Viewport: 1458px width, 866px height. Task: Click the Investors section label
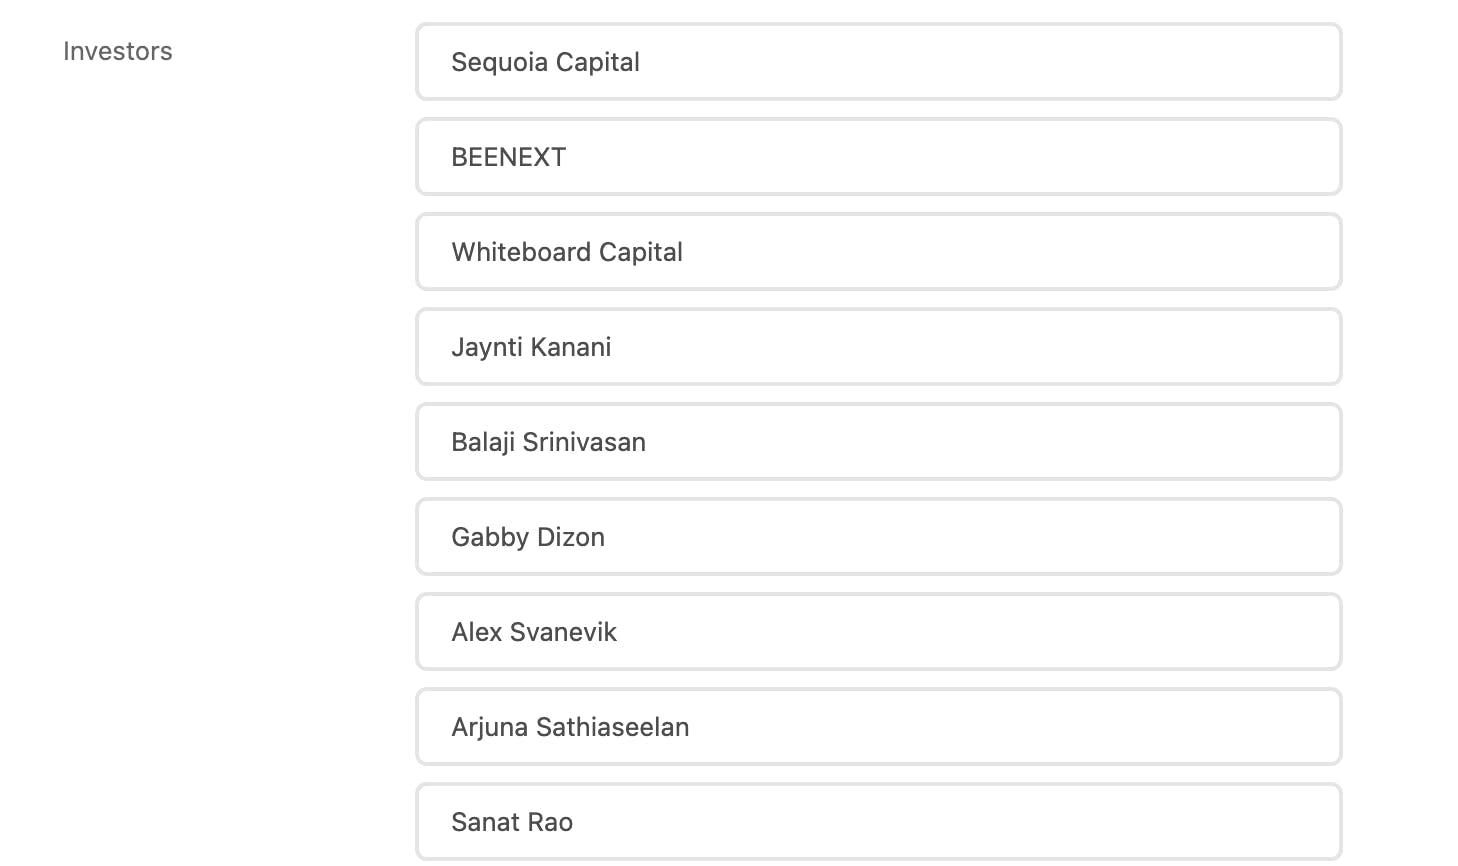118,51
